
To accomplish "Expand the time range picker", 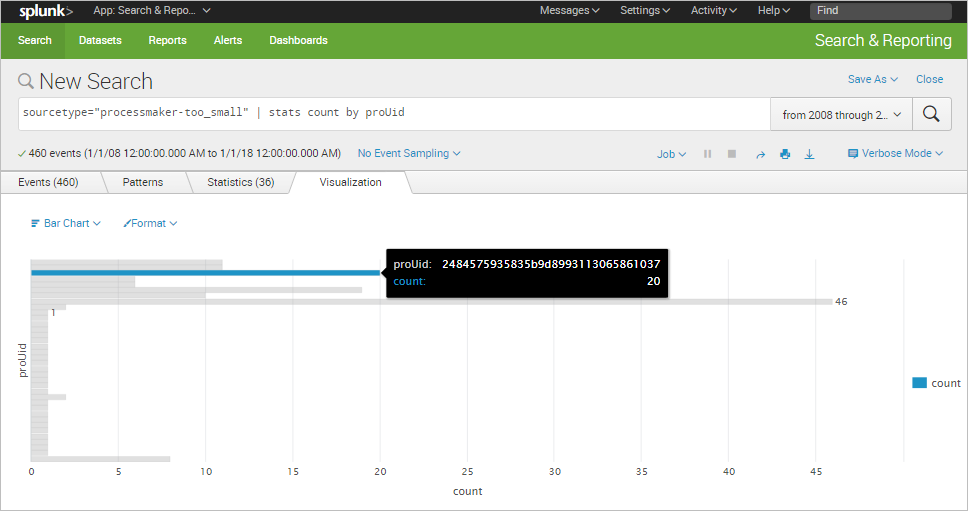I will point(841,115).
